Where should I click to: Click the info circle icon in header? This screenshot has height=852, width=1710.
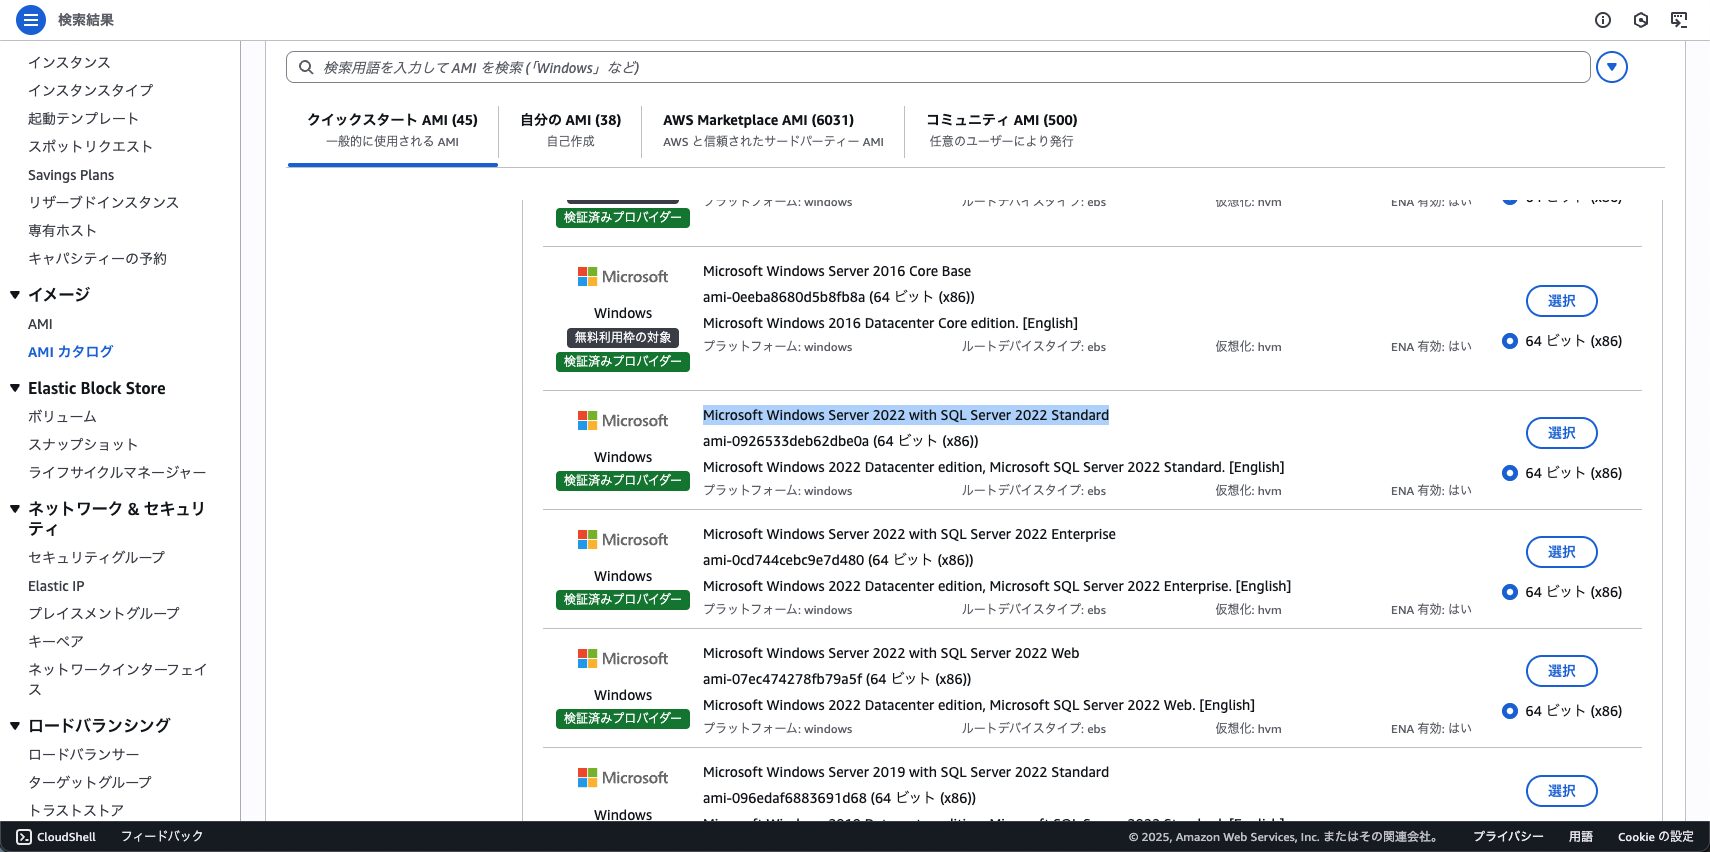point(1603,20)
